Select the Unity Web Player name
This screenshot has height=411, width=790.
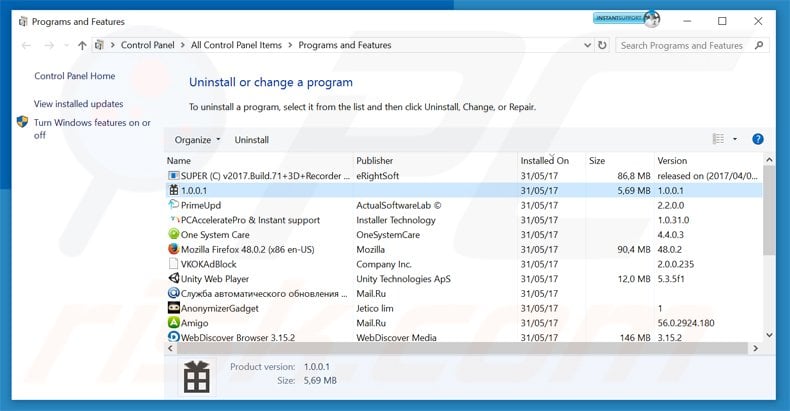coord(215,279)
